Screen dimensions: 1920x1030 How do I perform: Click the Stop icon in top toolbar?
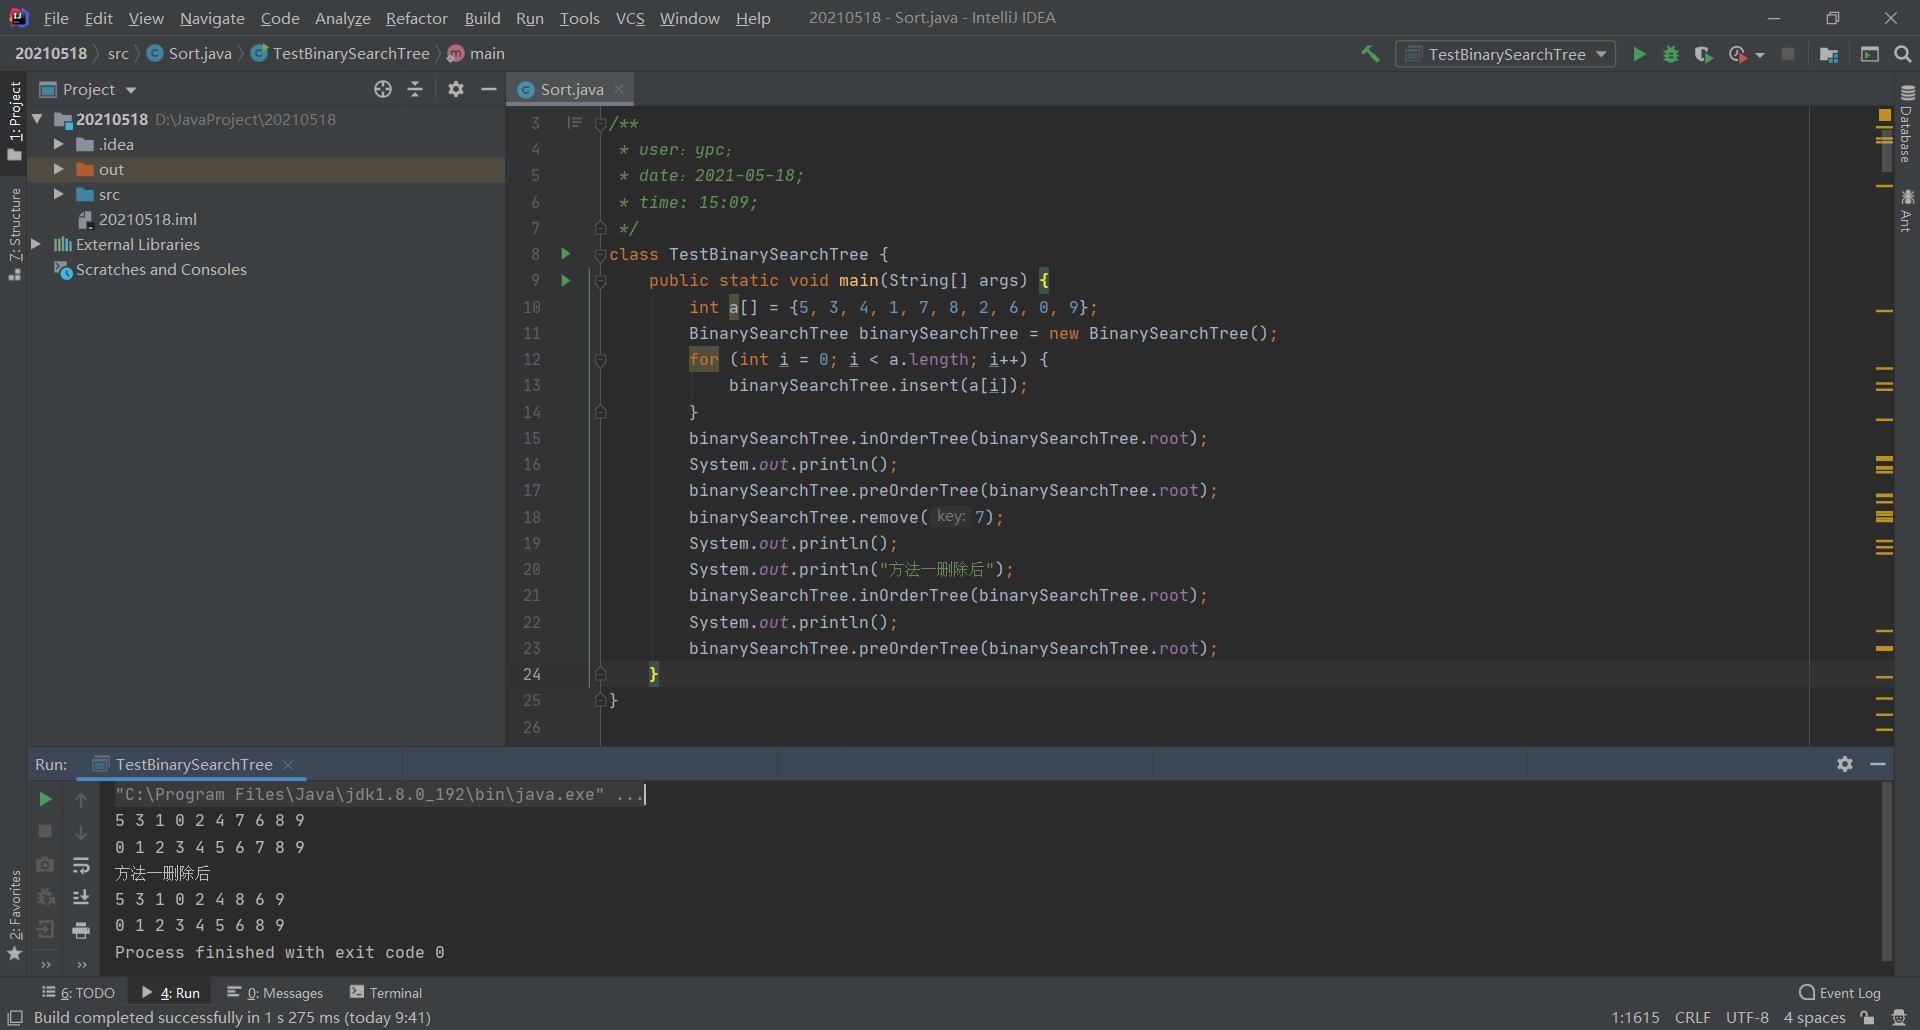click(1788, 54)
